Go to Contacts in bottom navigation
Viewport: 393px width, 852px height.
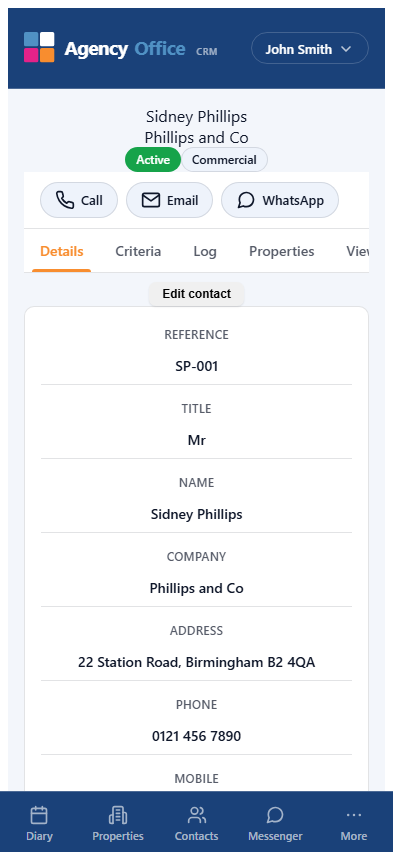coord(196,823)
